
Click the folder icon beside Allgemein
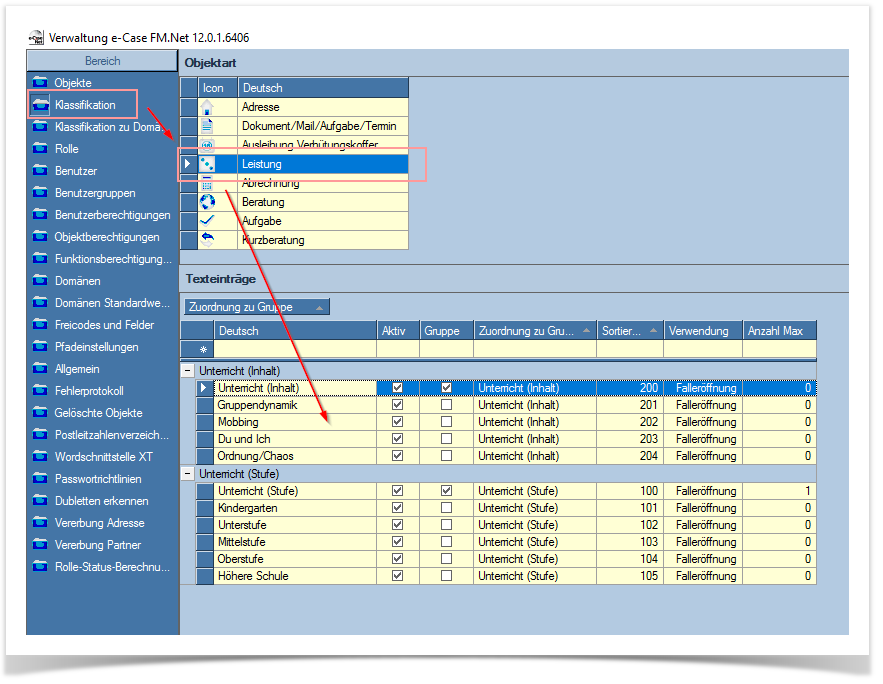pos(40,369)
